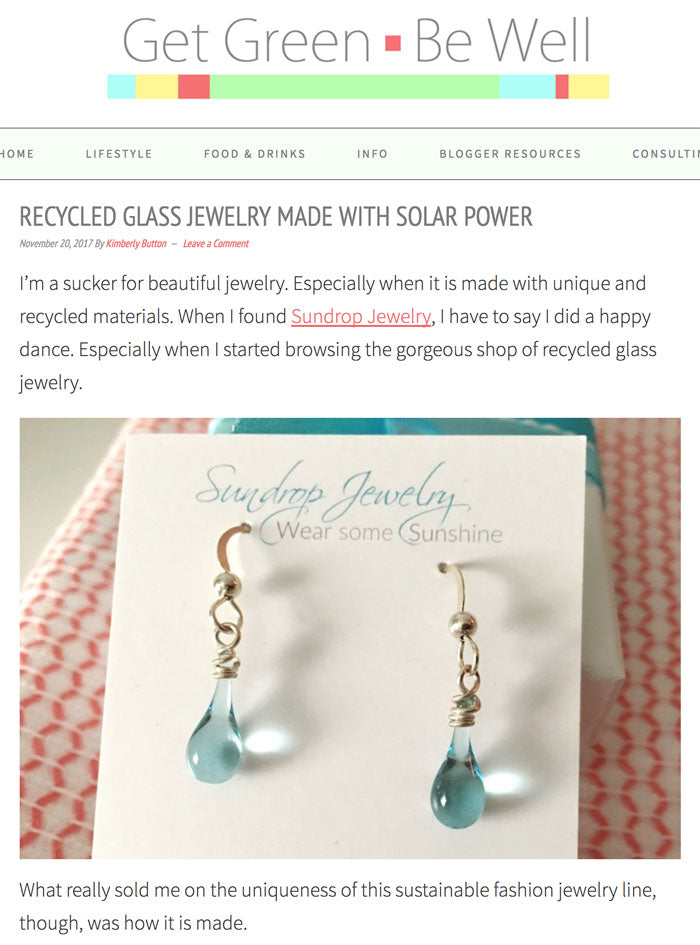Follow the Sundrop Jewelry hyperlink
The height and width of the screenshot is (945, 700).
click(x=361, y=316)
